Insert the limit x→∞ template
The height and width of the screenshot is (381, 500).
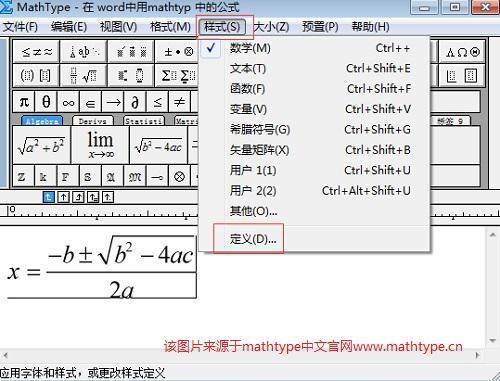pyautogui.click(x=100, y=145)
